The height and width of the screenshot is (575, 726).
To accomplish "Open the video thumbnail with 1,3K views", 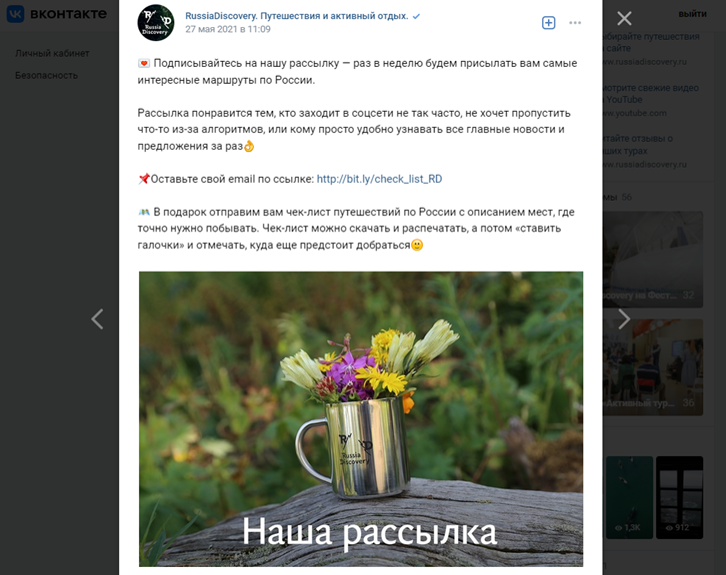I will 629,497.
